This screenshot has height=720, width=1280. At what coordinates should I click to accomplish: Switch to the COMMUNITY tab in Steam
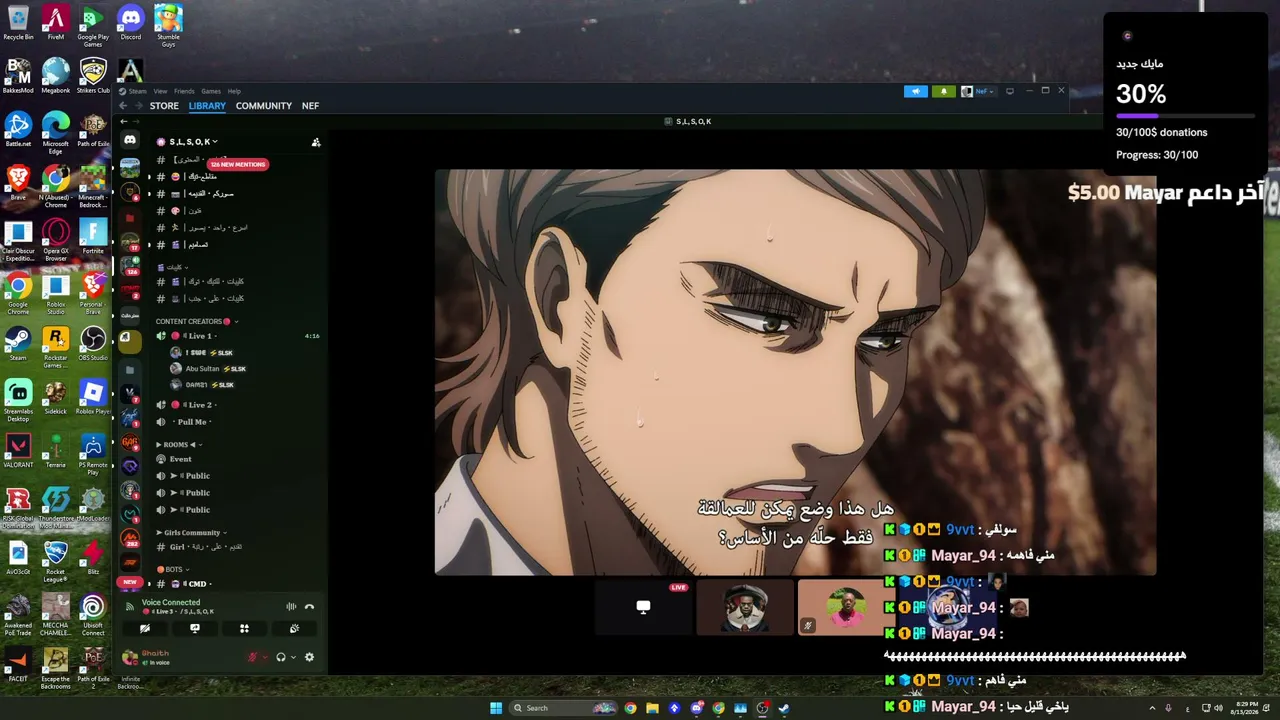[x=264, y=106]
